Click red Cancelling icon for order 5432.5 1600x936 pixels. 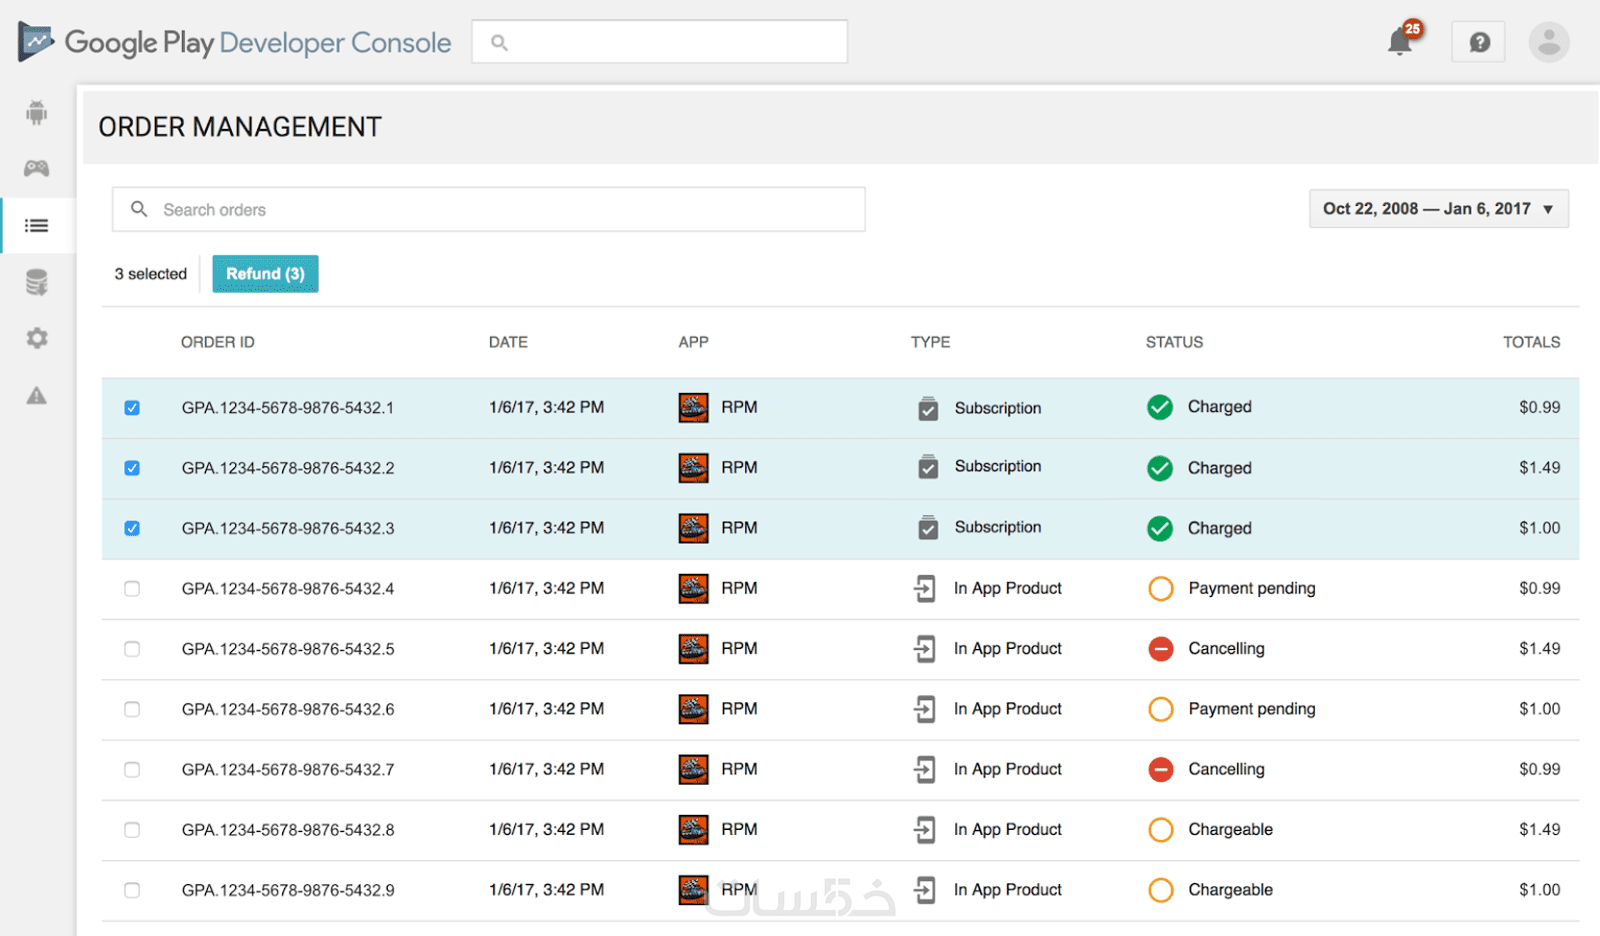(1161, 648)
